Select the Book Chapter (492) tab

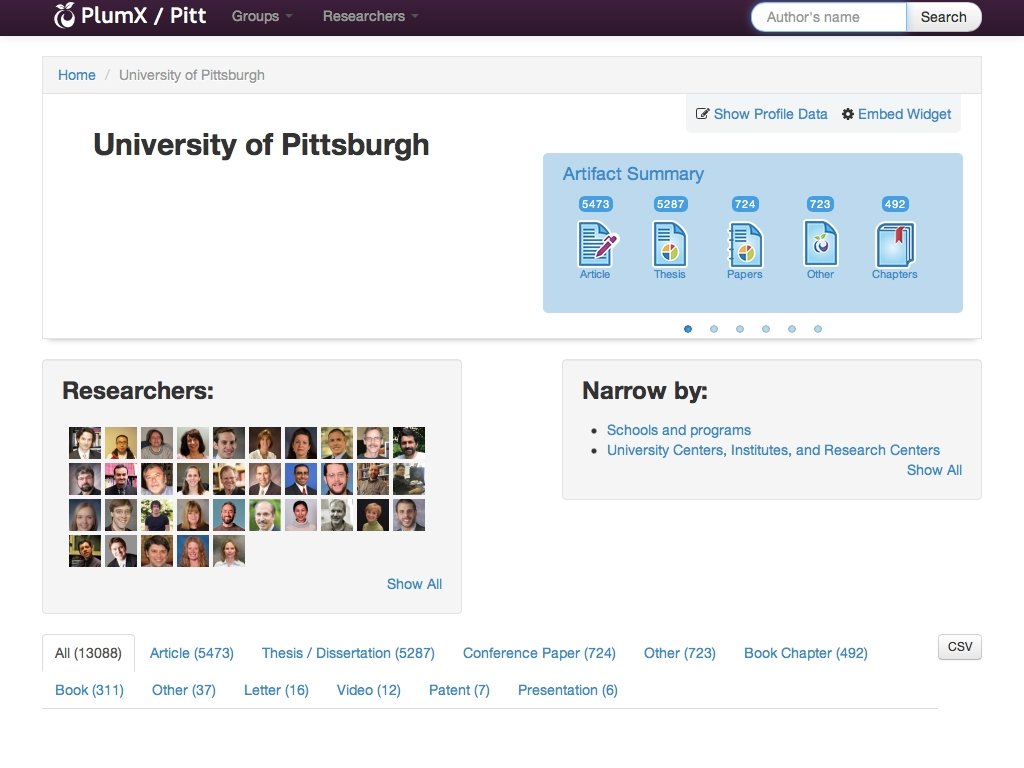805,653
